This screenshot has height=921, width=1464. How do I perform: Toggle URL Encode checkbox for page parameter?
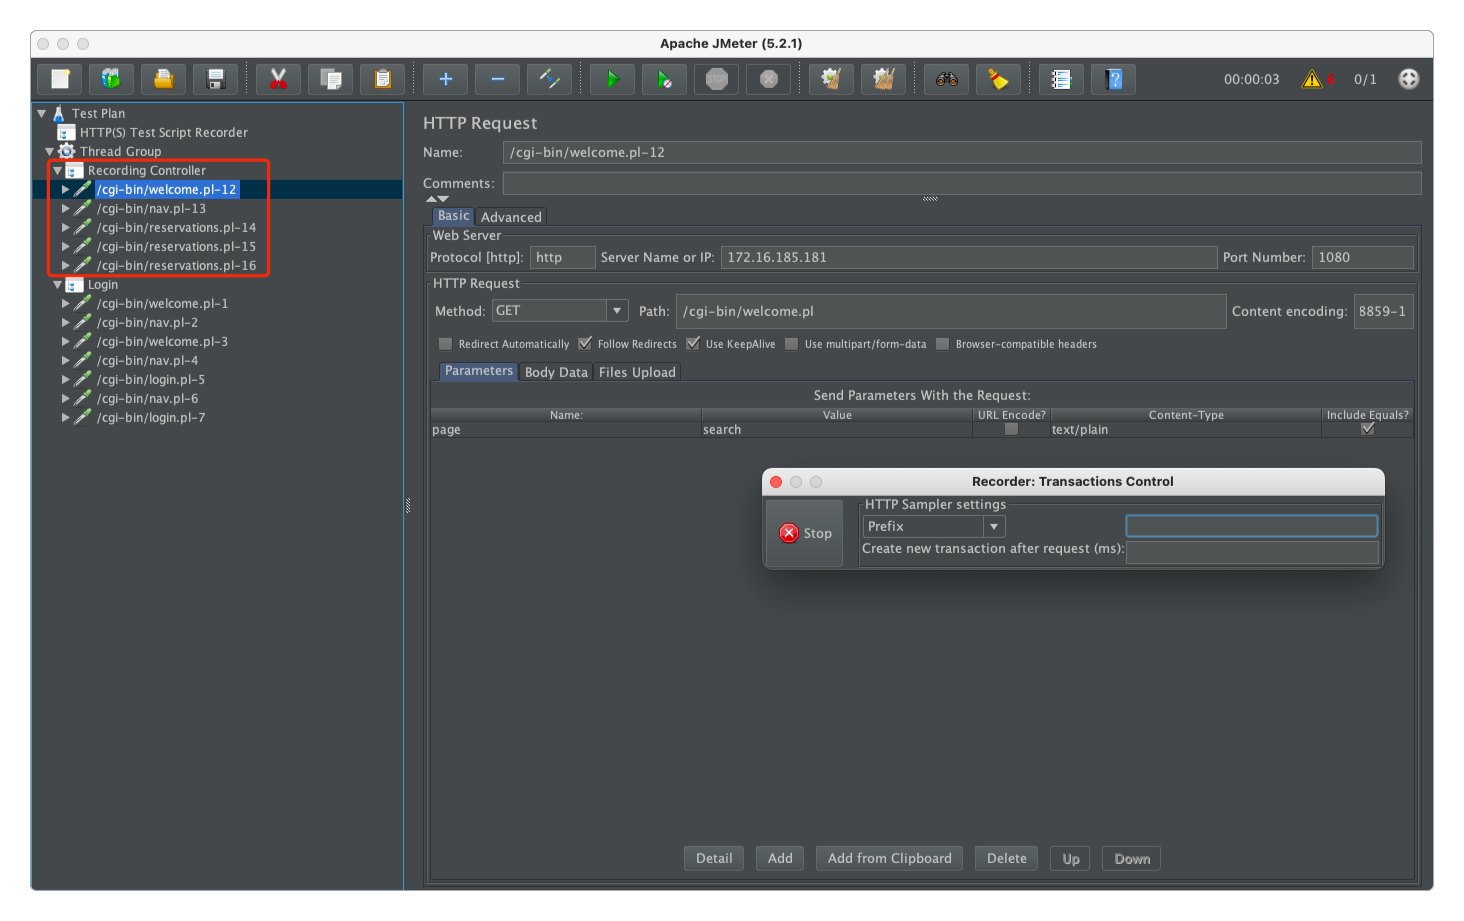(x=1011, y=429)
